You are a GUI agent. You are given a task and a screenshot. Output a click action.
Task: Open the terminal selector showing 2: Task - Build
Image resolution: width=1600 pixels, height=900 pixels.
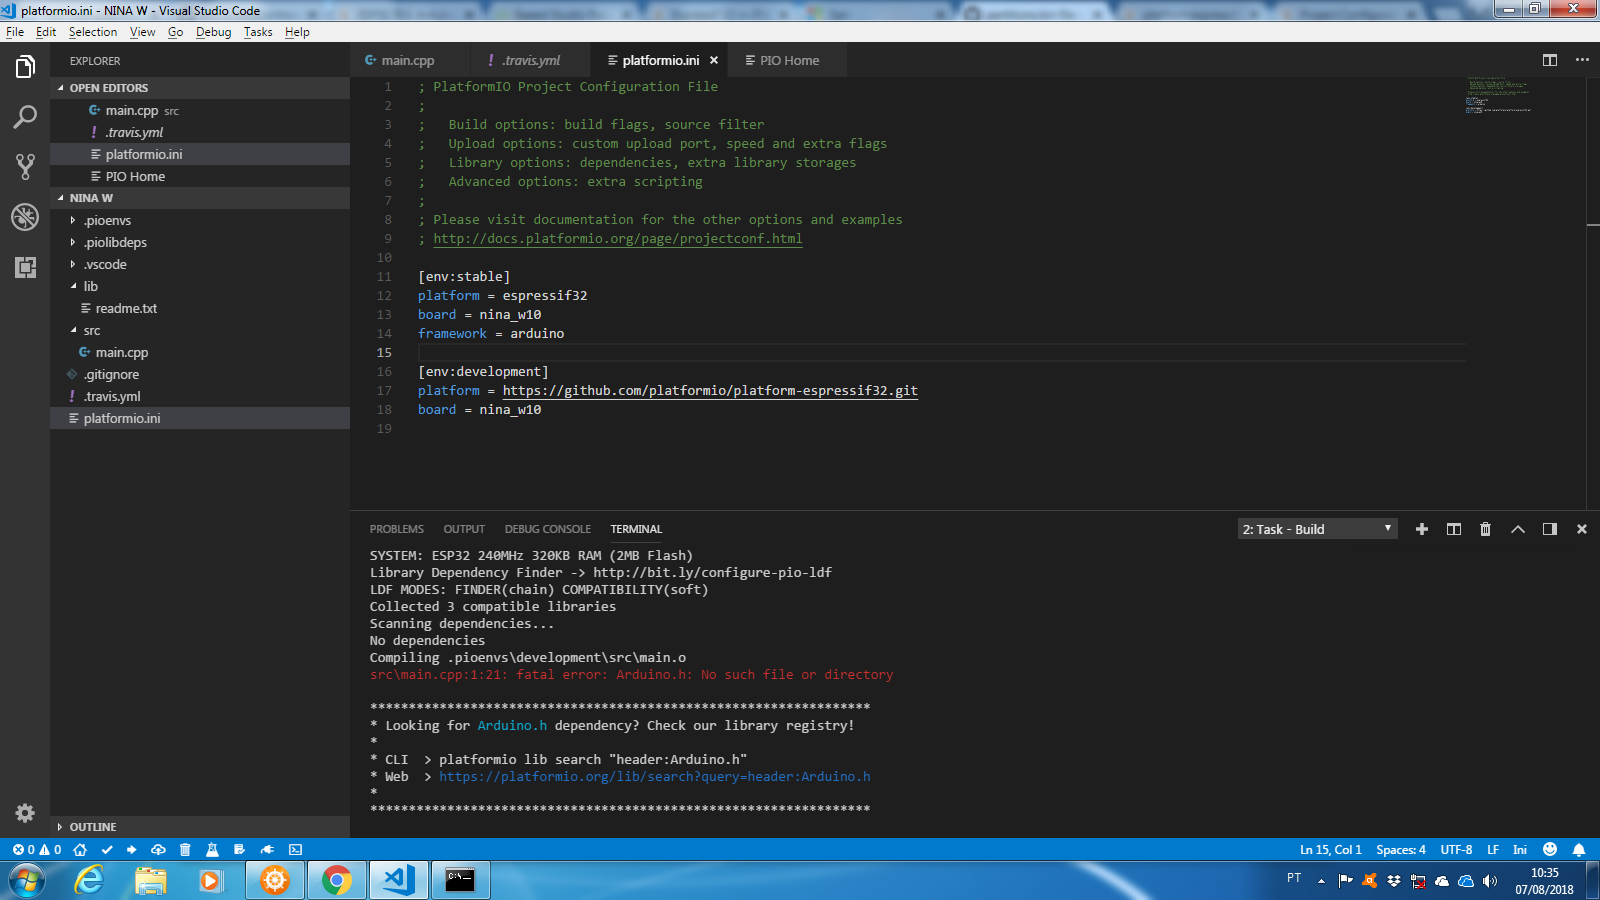(x=1315, y=528)
